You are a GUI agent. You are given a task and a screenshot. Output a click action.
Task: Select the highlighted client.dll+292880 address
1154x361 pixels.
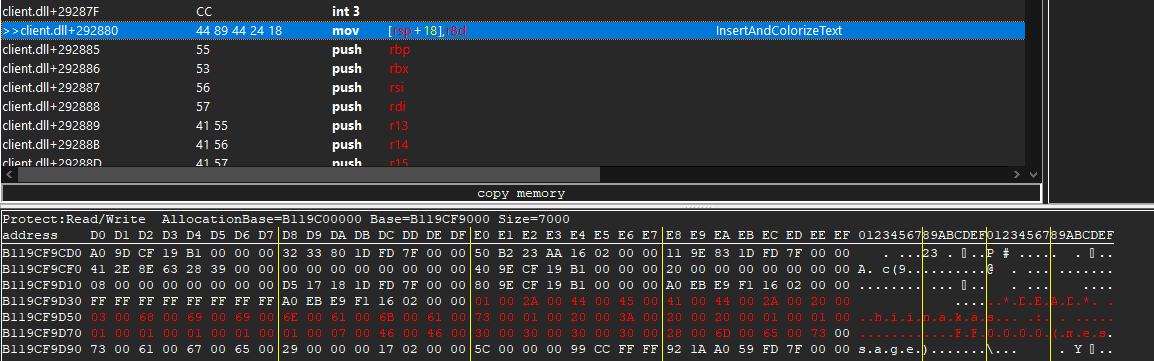click(60, 31)
